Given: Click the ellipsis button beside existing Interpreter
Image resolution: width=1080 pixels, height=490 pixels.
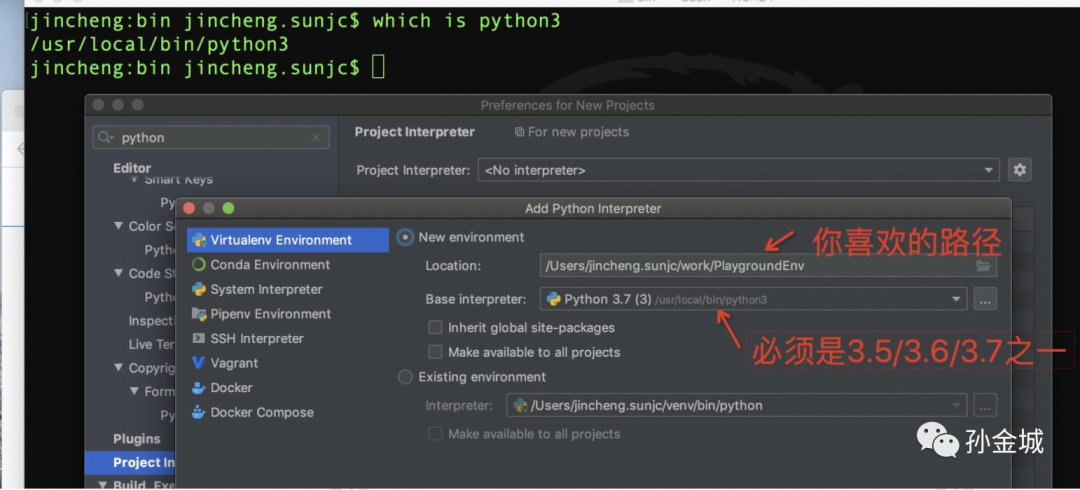Looking at the screenshot, I should (985, 405).
